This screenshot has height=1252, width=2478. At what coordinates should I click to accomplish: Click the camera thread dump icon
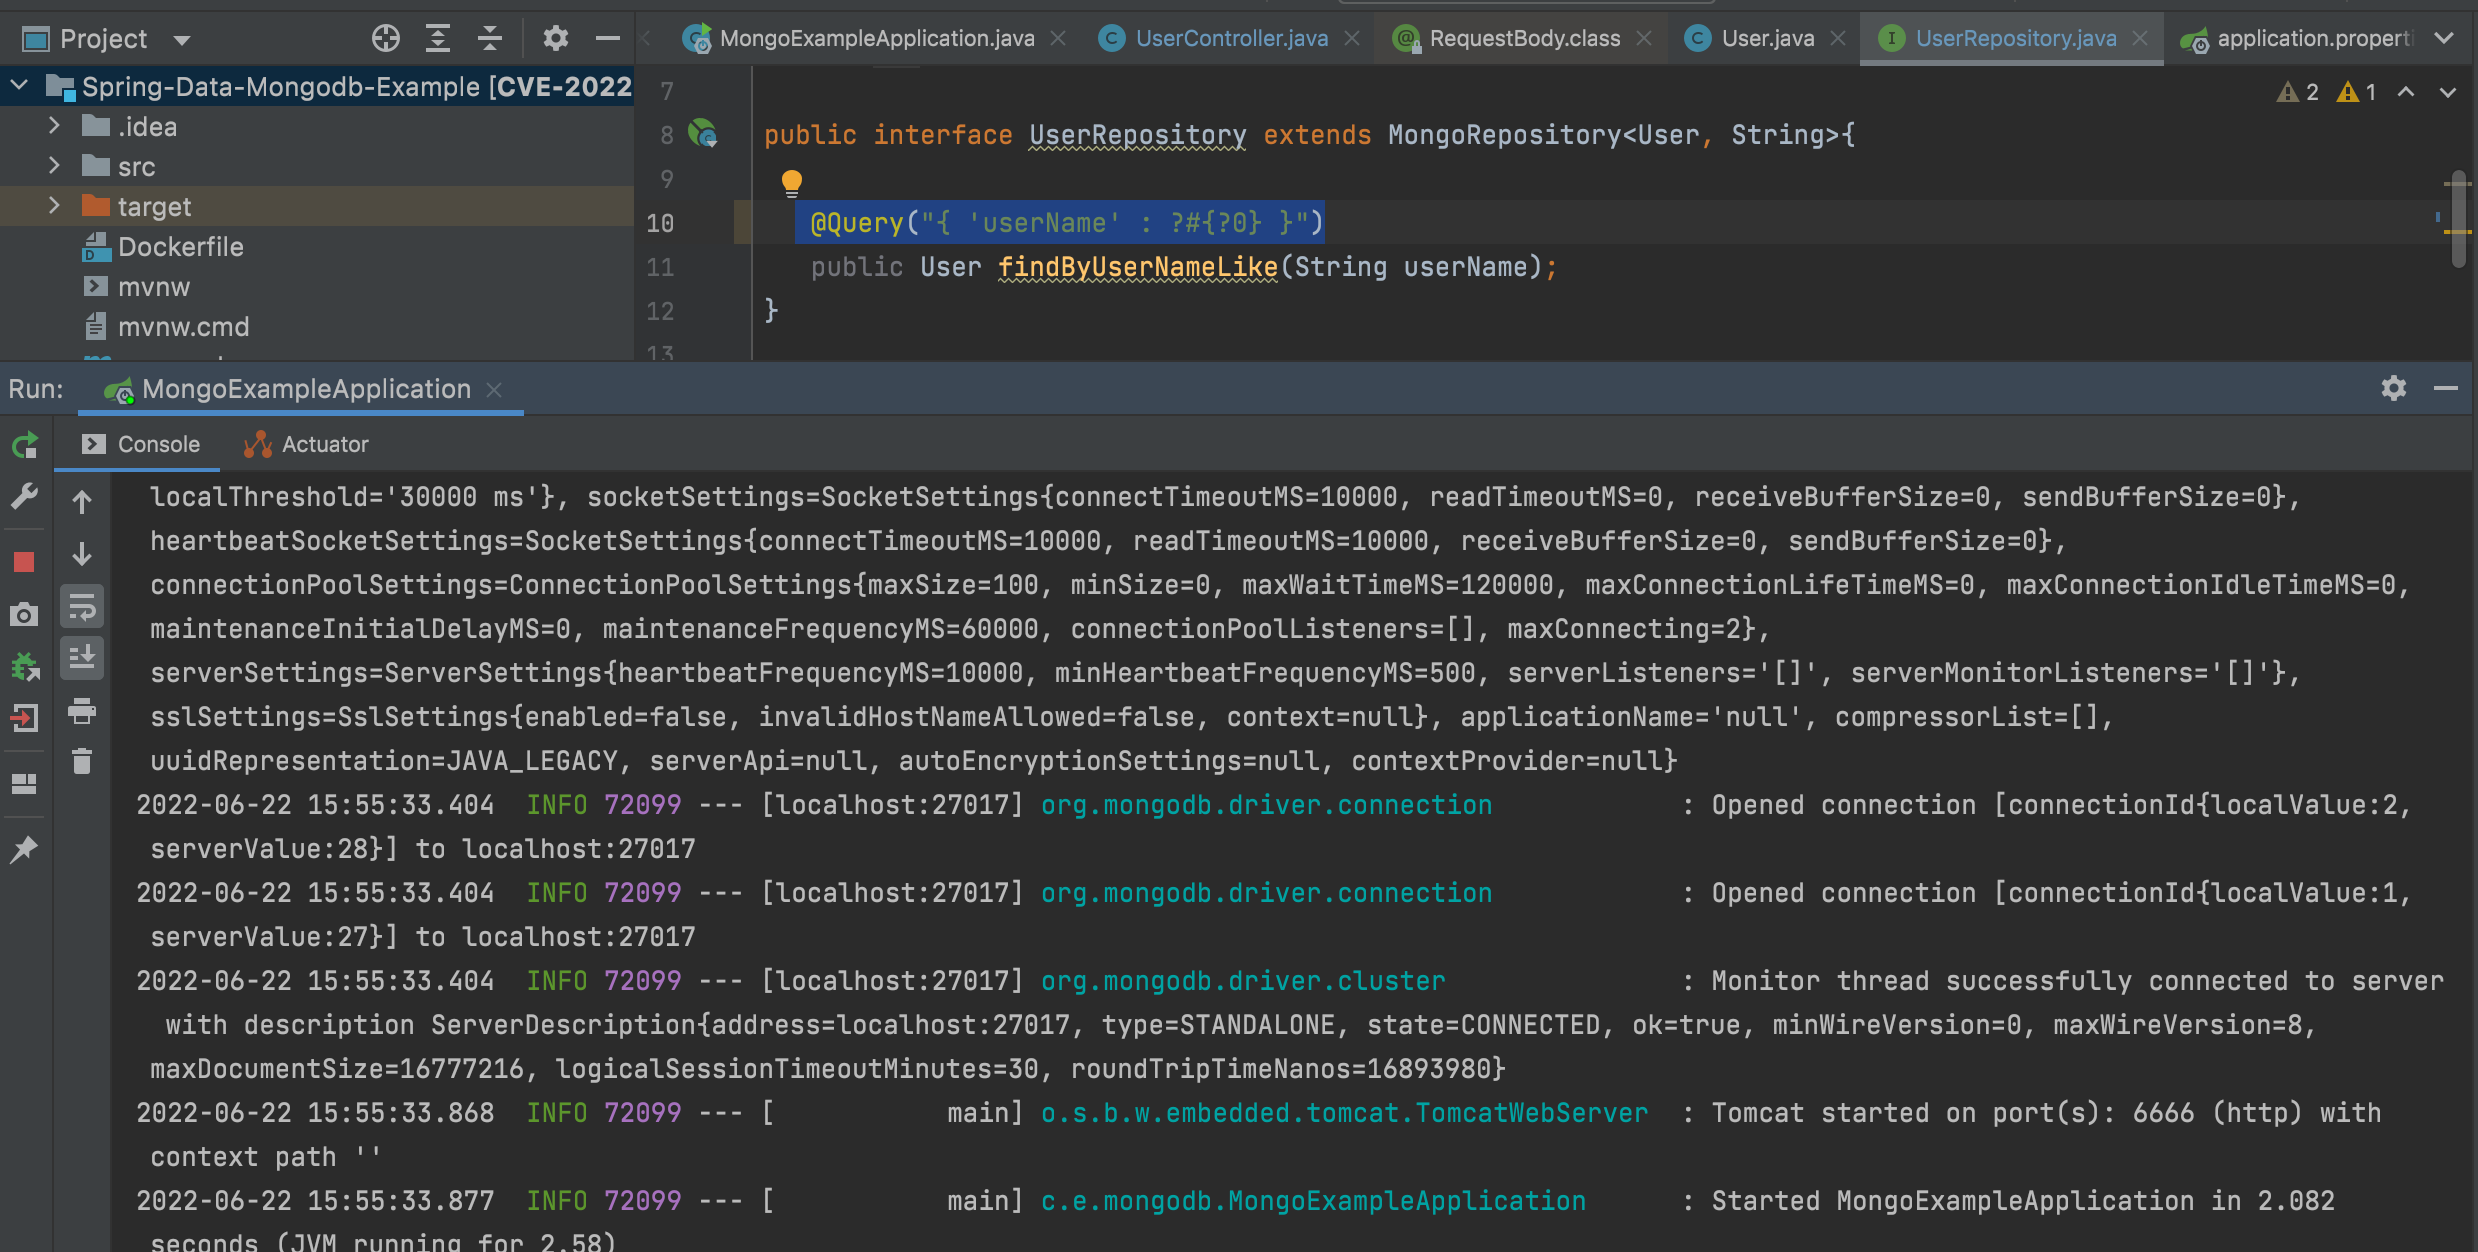click(x=25, y=614)
